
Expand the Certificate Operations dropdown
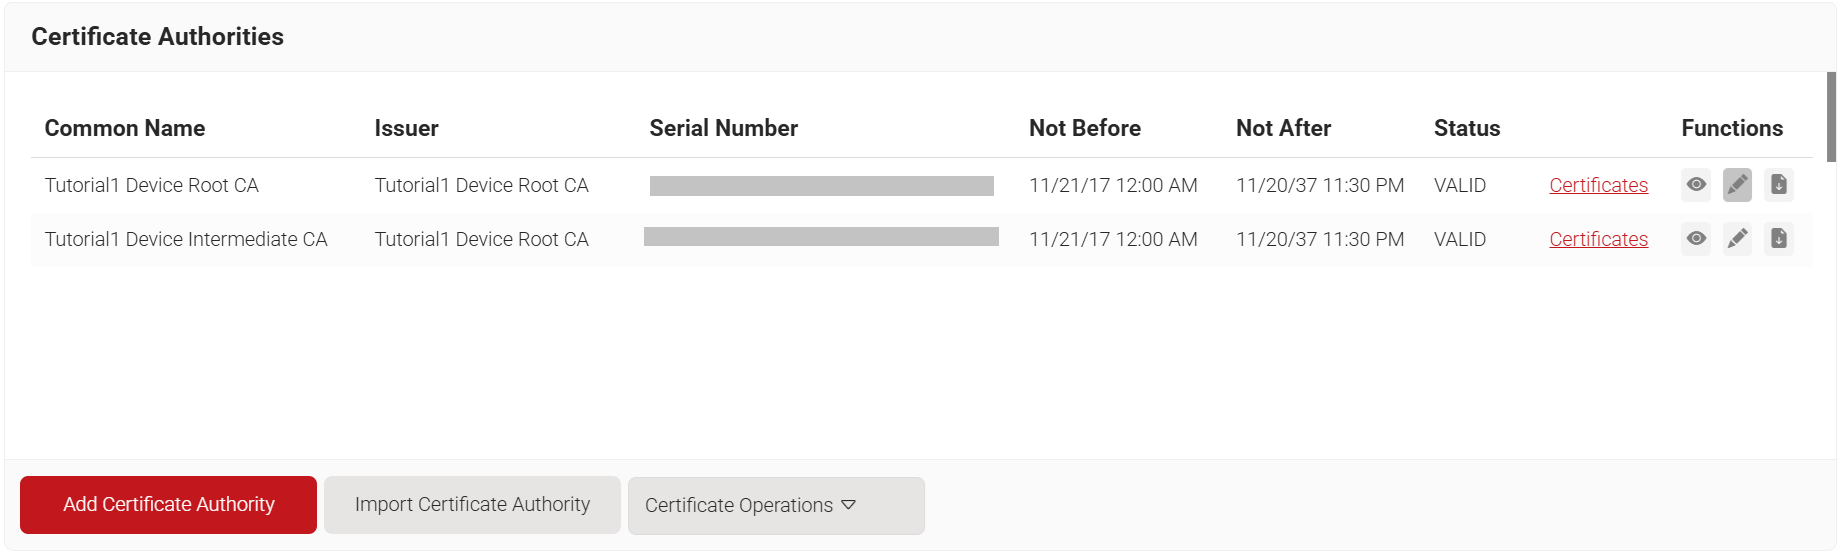(775, 506)
